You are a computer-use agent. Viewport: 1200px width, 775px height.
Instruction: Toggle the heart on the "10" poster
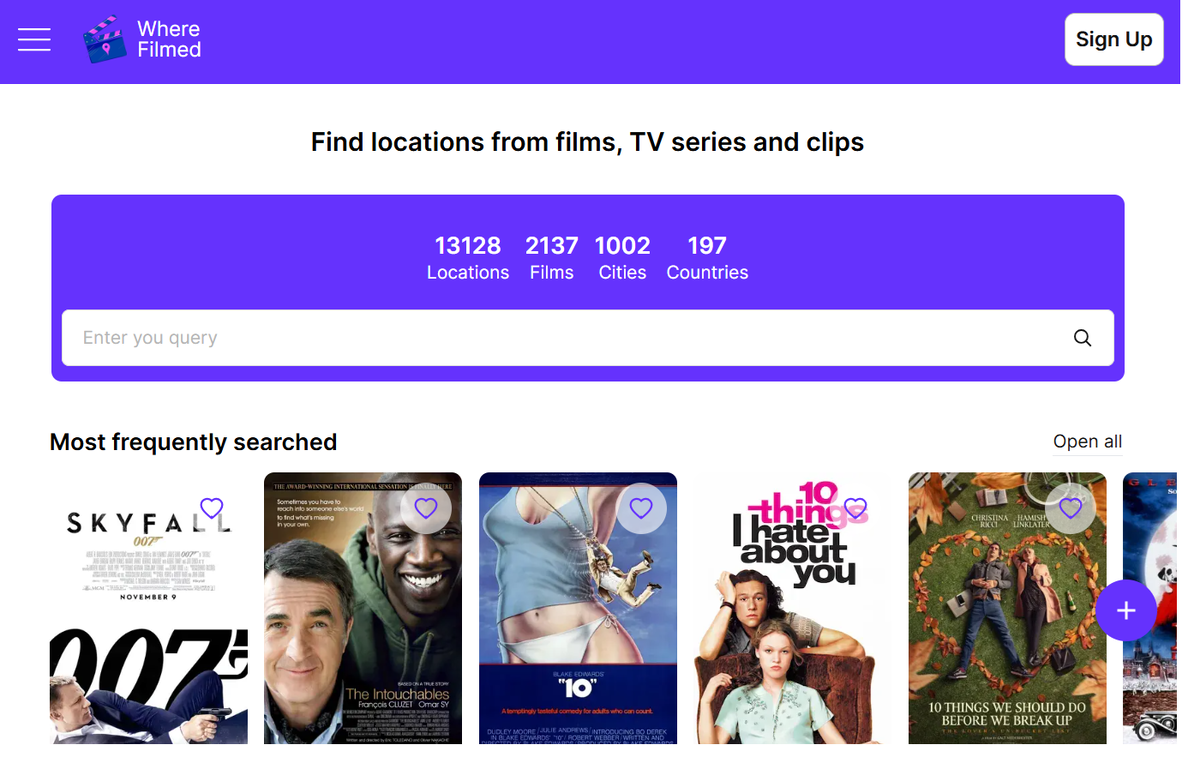(x=641, y=508)
